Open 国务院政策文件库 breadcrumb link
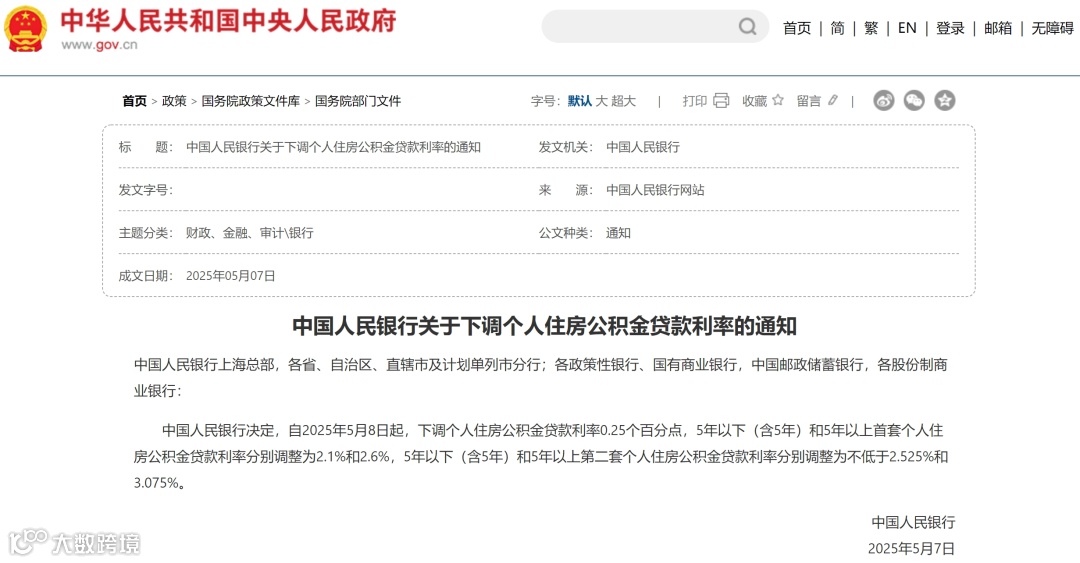The height and width of the screenshot is (563, 1080). pos(251,101)
